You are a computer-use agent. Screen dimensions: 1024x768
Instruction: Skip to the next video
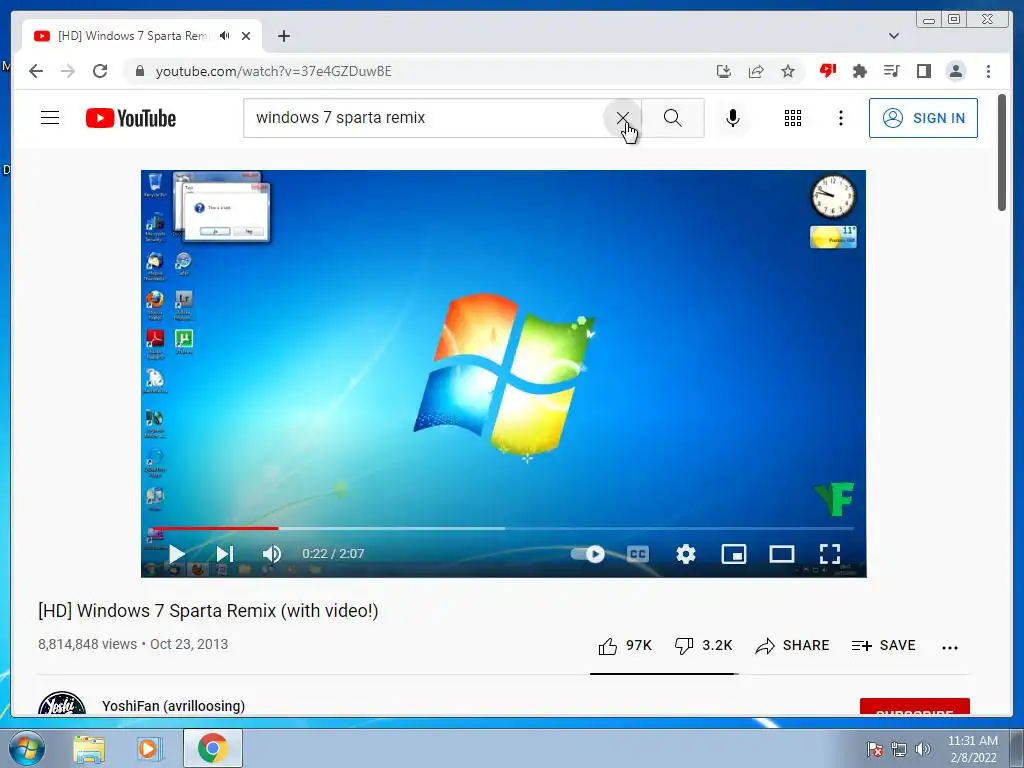225,554
